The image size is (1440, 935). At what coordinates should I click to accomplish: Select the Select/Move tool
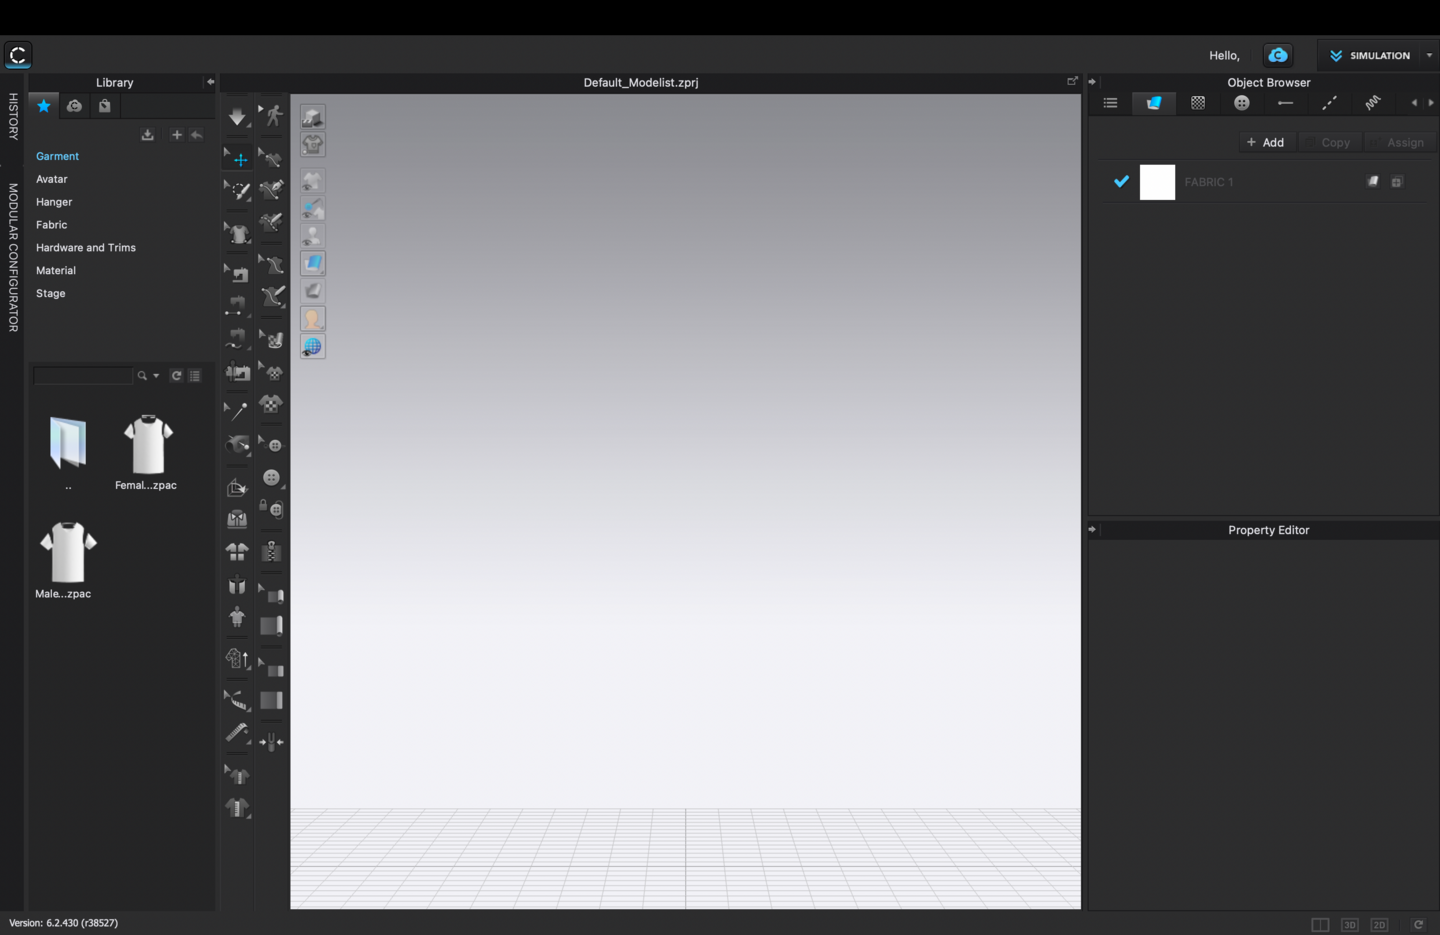238,158
